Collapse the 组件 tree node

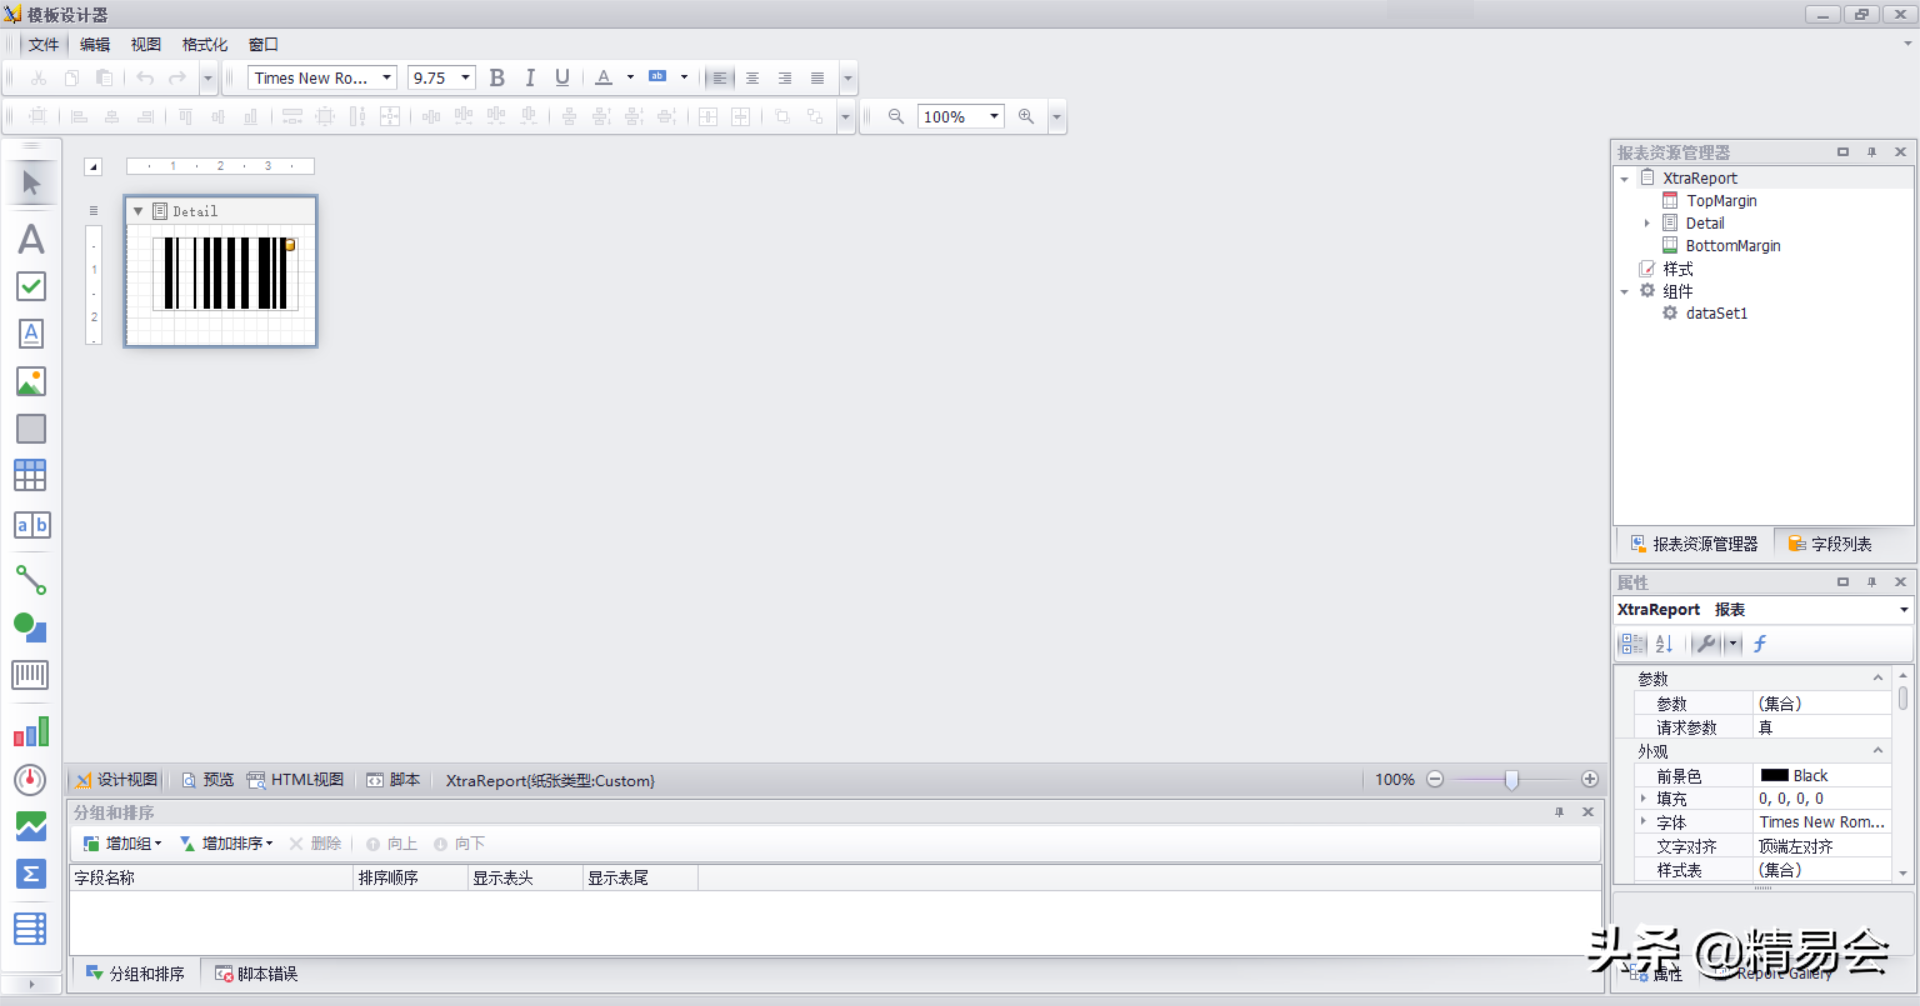(1624, 292)
